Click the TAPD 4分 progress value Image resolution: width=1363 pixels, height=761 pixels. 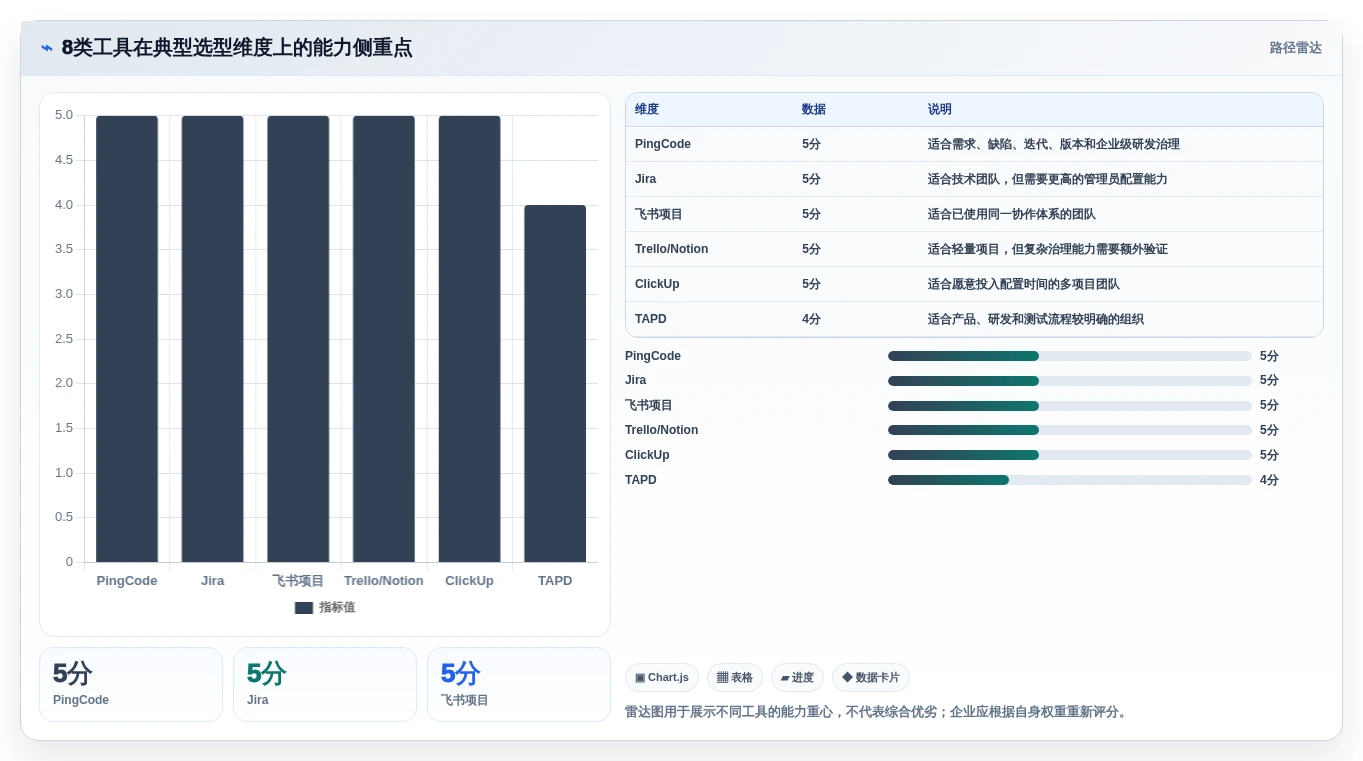[1269, 480]
